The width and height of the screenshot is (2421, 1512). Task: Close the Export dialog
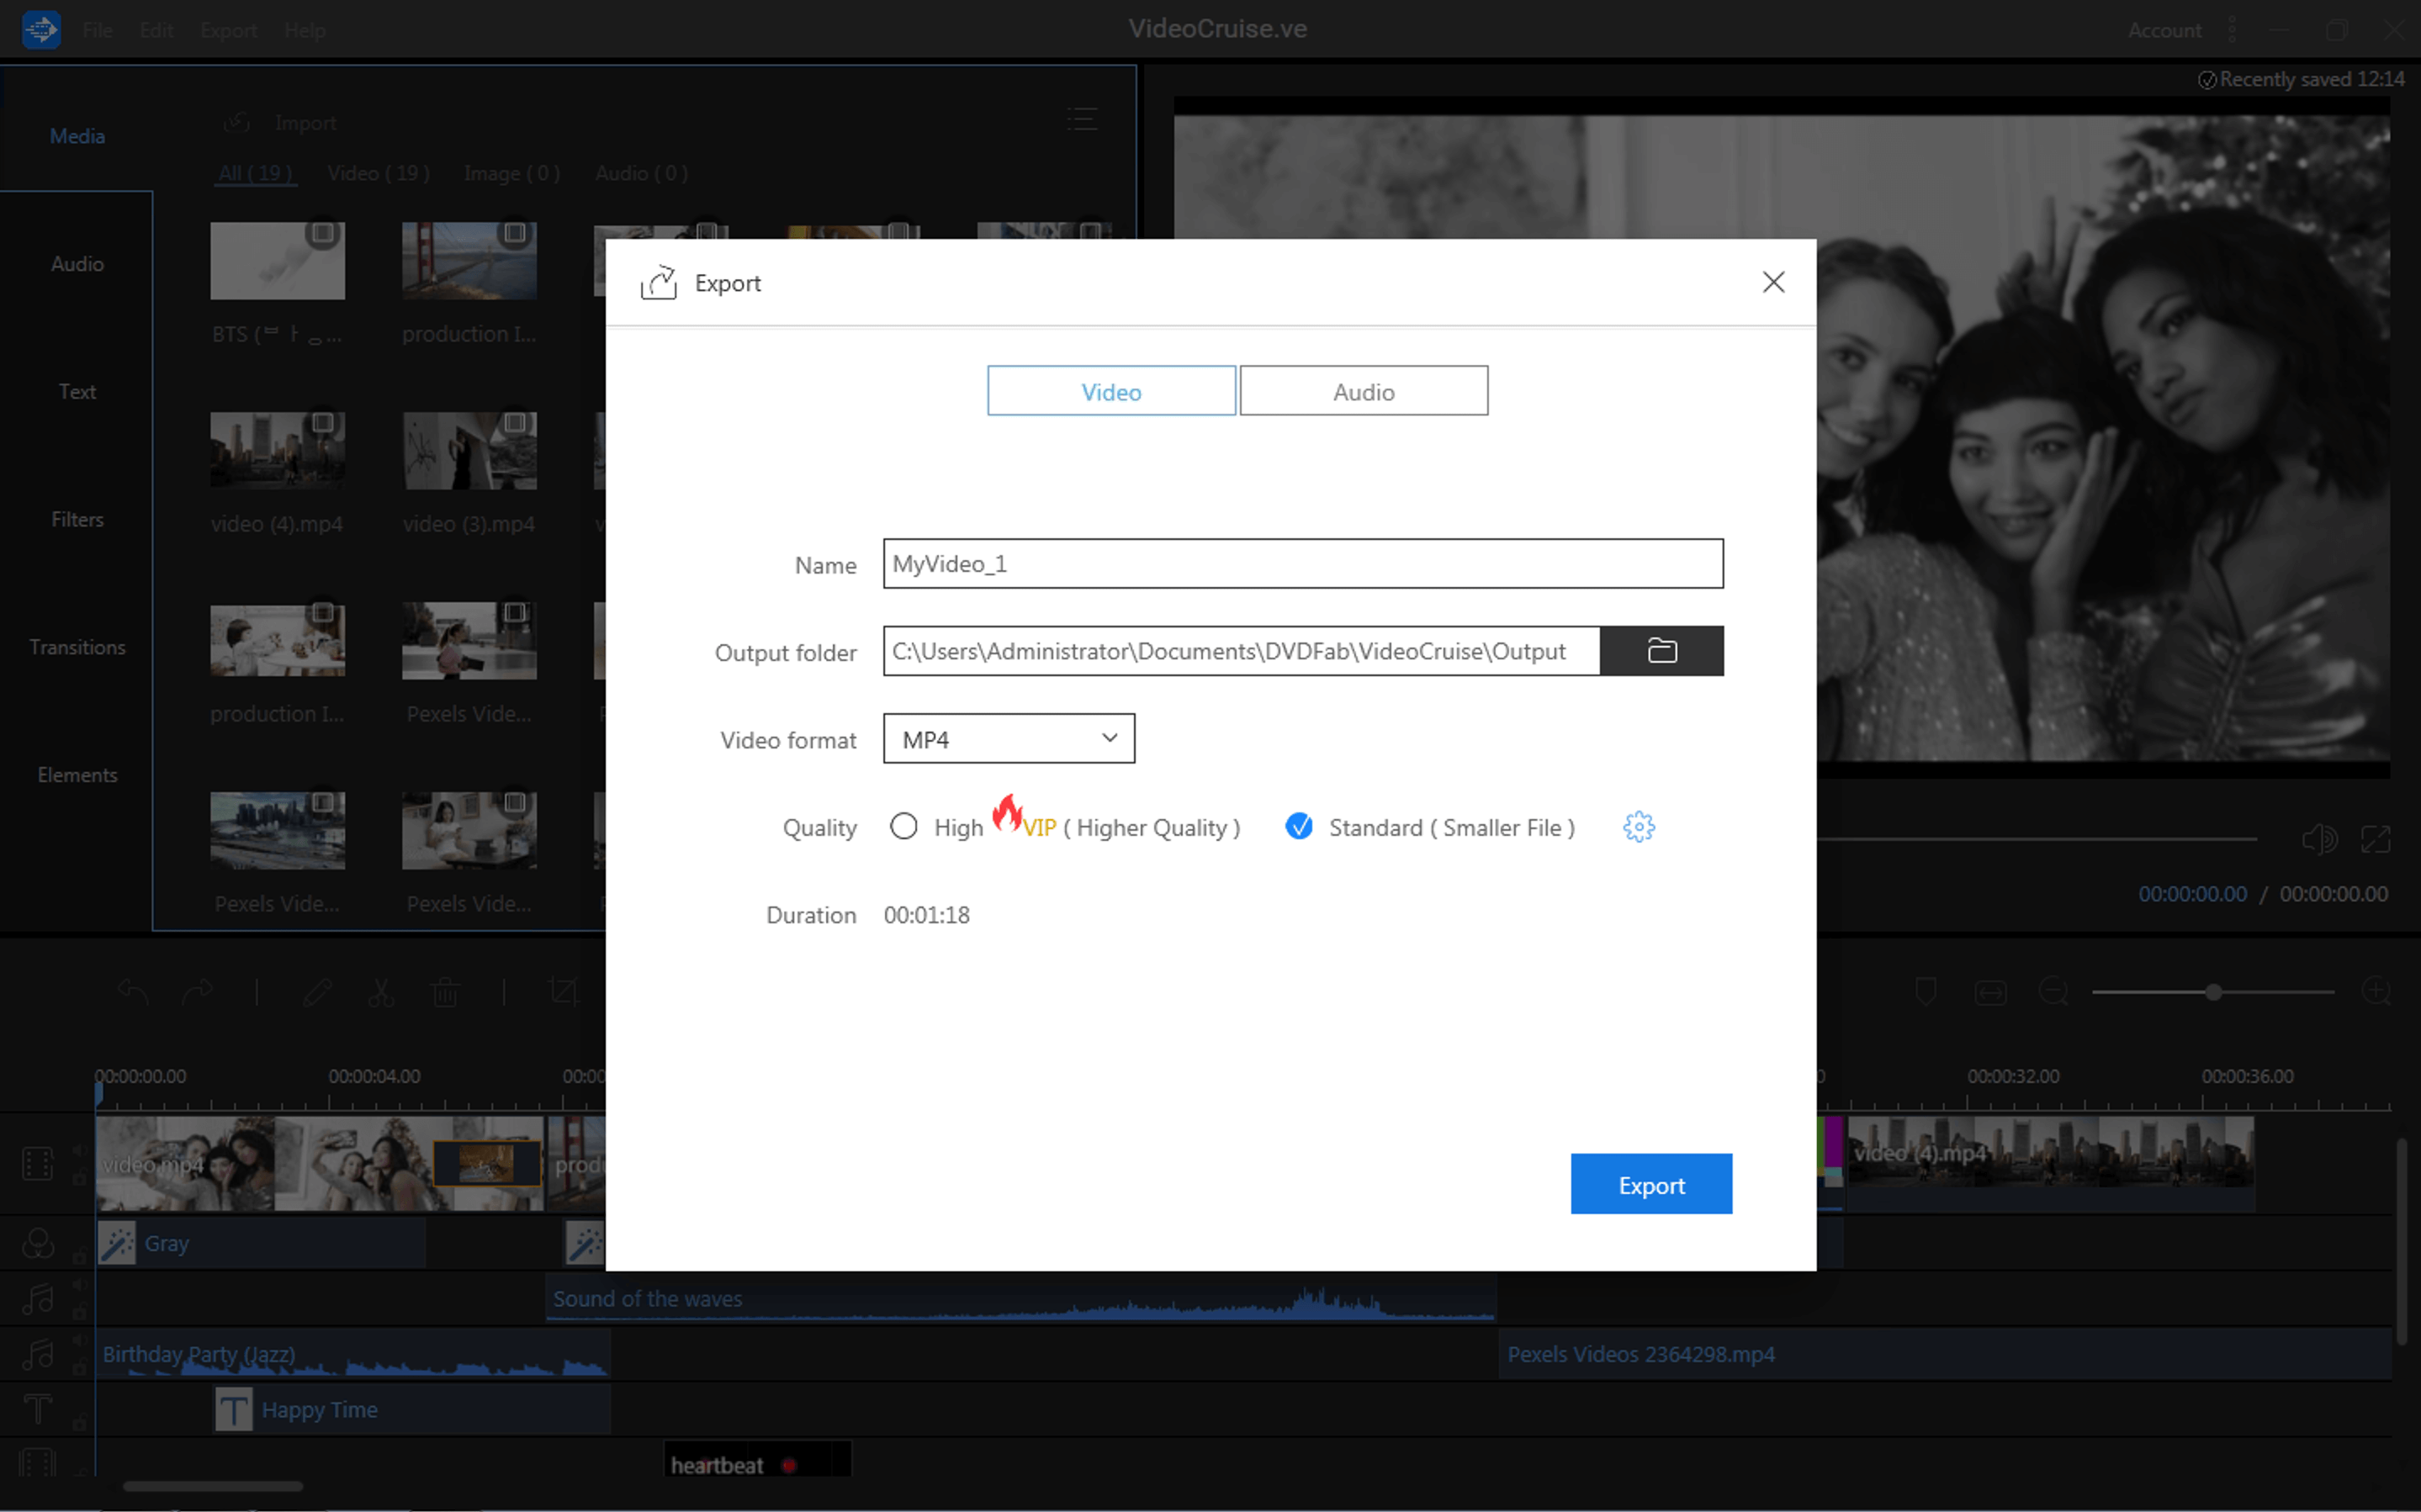pyautogui.click(x=1773, y=282)
